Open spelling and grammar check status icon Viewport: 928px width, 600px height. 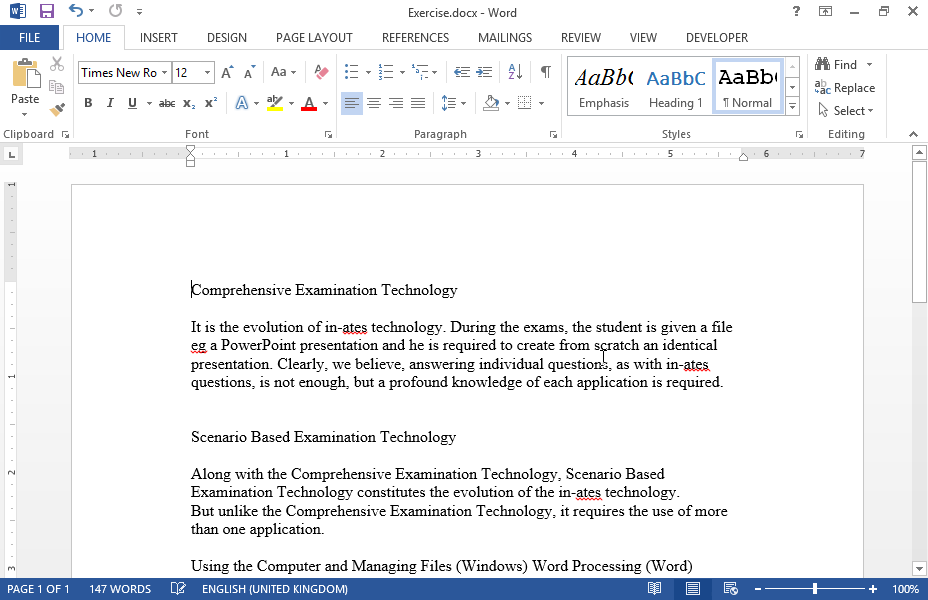click(x=178, y=589)
